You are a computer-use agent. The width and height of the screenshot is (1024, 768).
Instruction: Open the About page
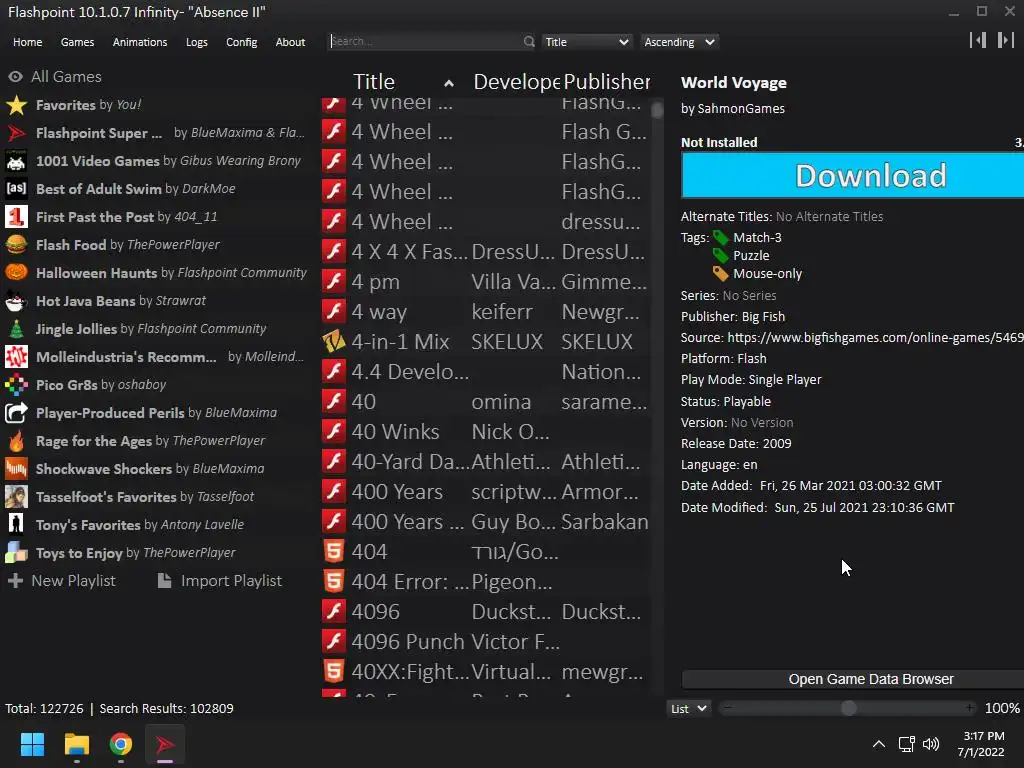290,42
